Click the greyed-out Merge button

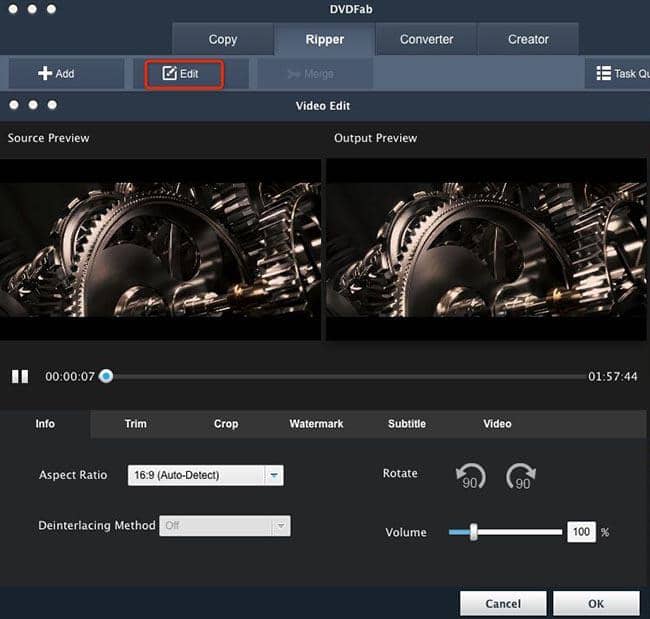[315, 74]
